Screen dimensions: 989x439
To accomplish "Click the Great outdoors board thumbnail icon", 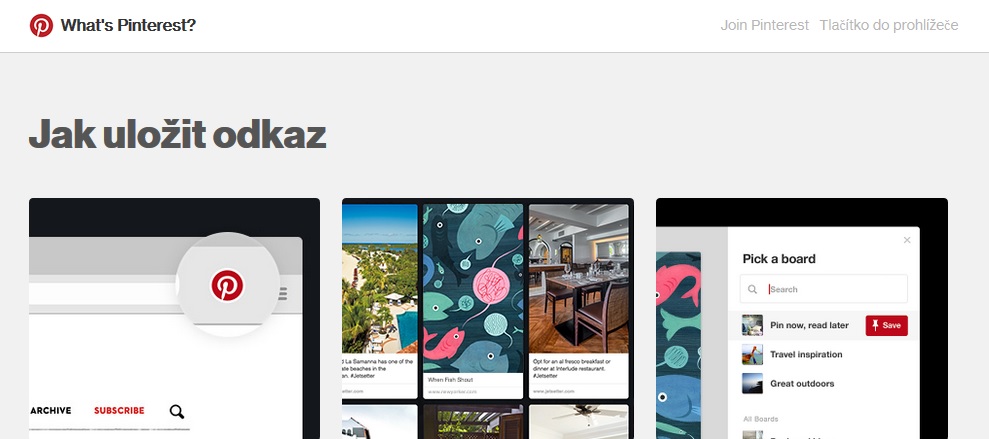I will point(752,383).
